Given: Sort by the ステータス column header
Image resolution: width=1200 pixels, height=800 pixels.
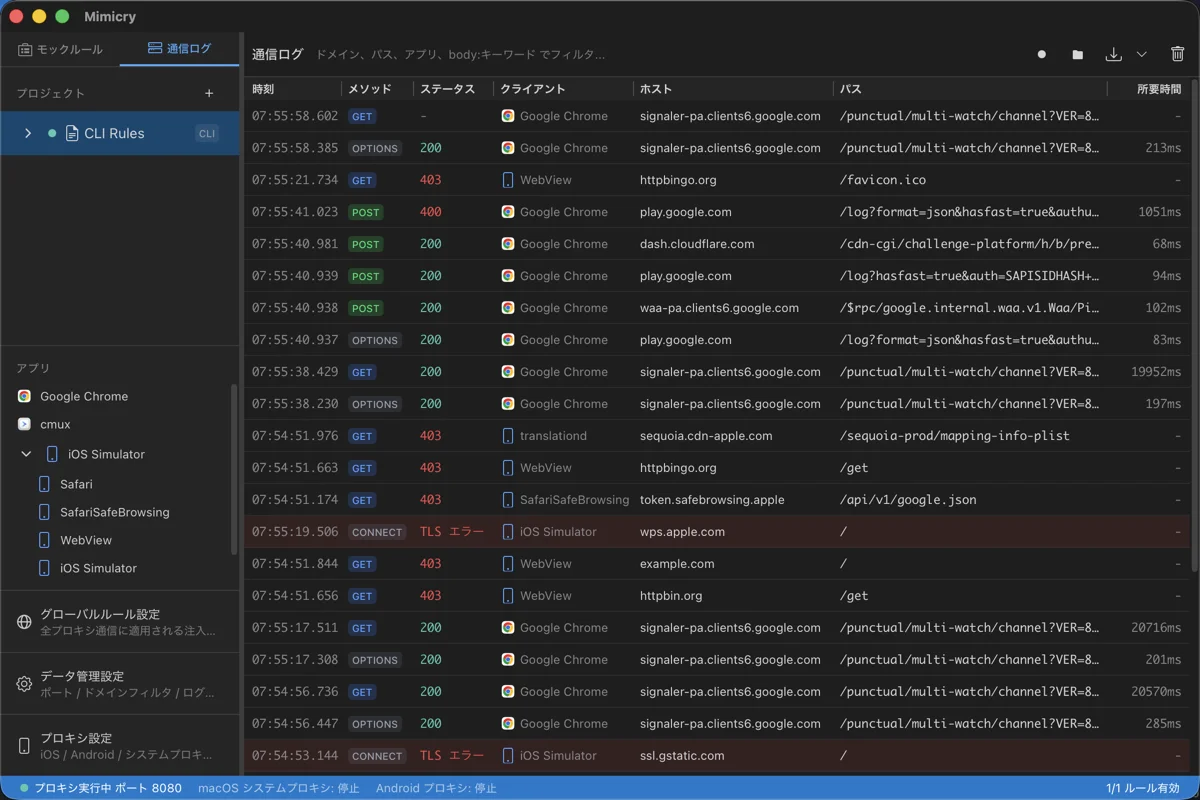Looking at the screenshot, I should (447, 89).
